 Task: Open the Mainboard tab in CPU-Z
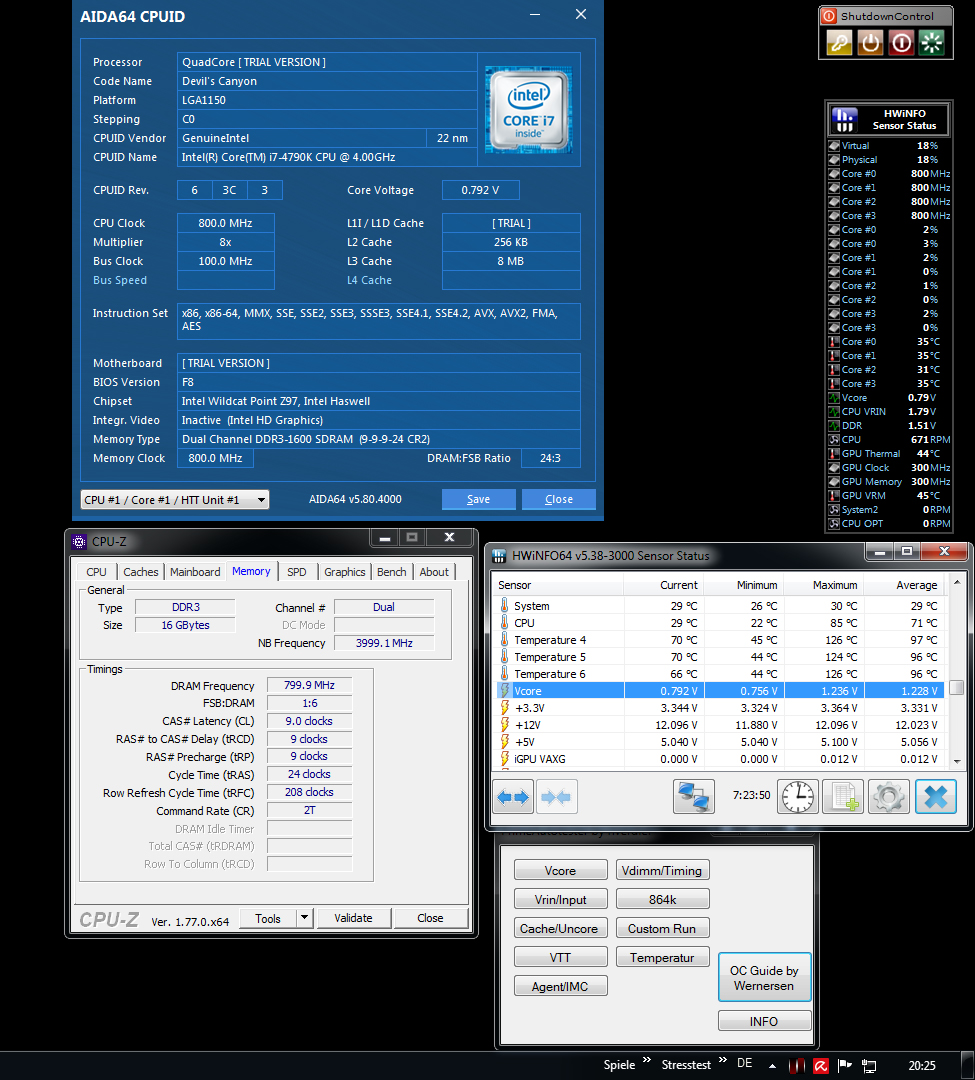click(x=195, y=572)
